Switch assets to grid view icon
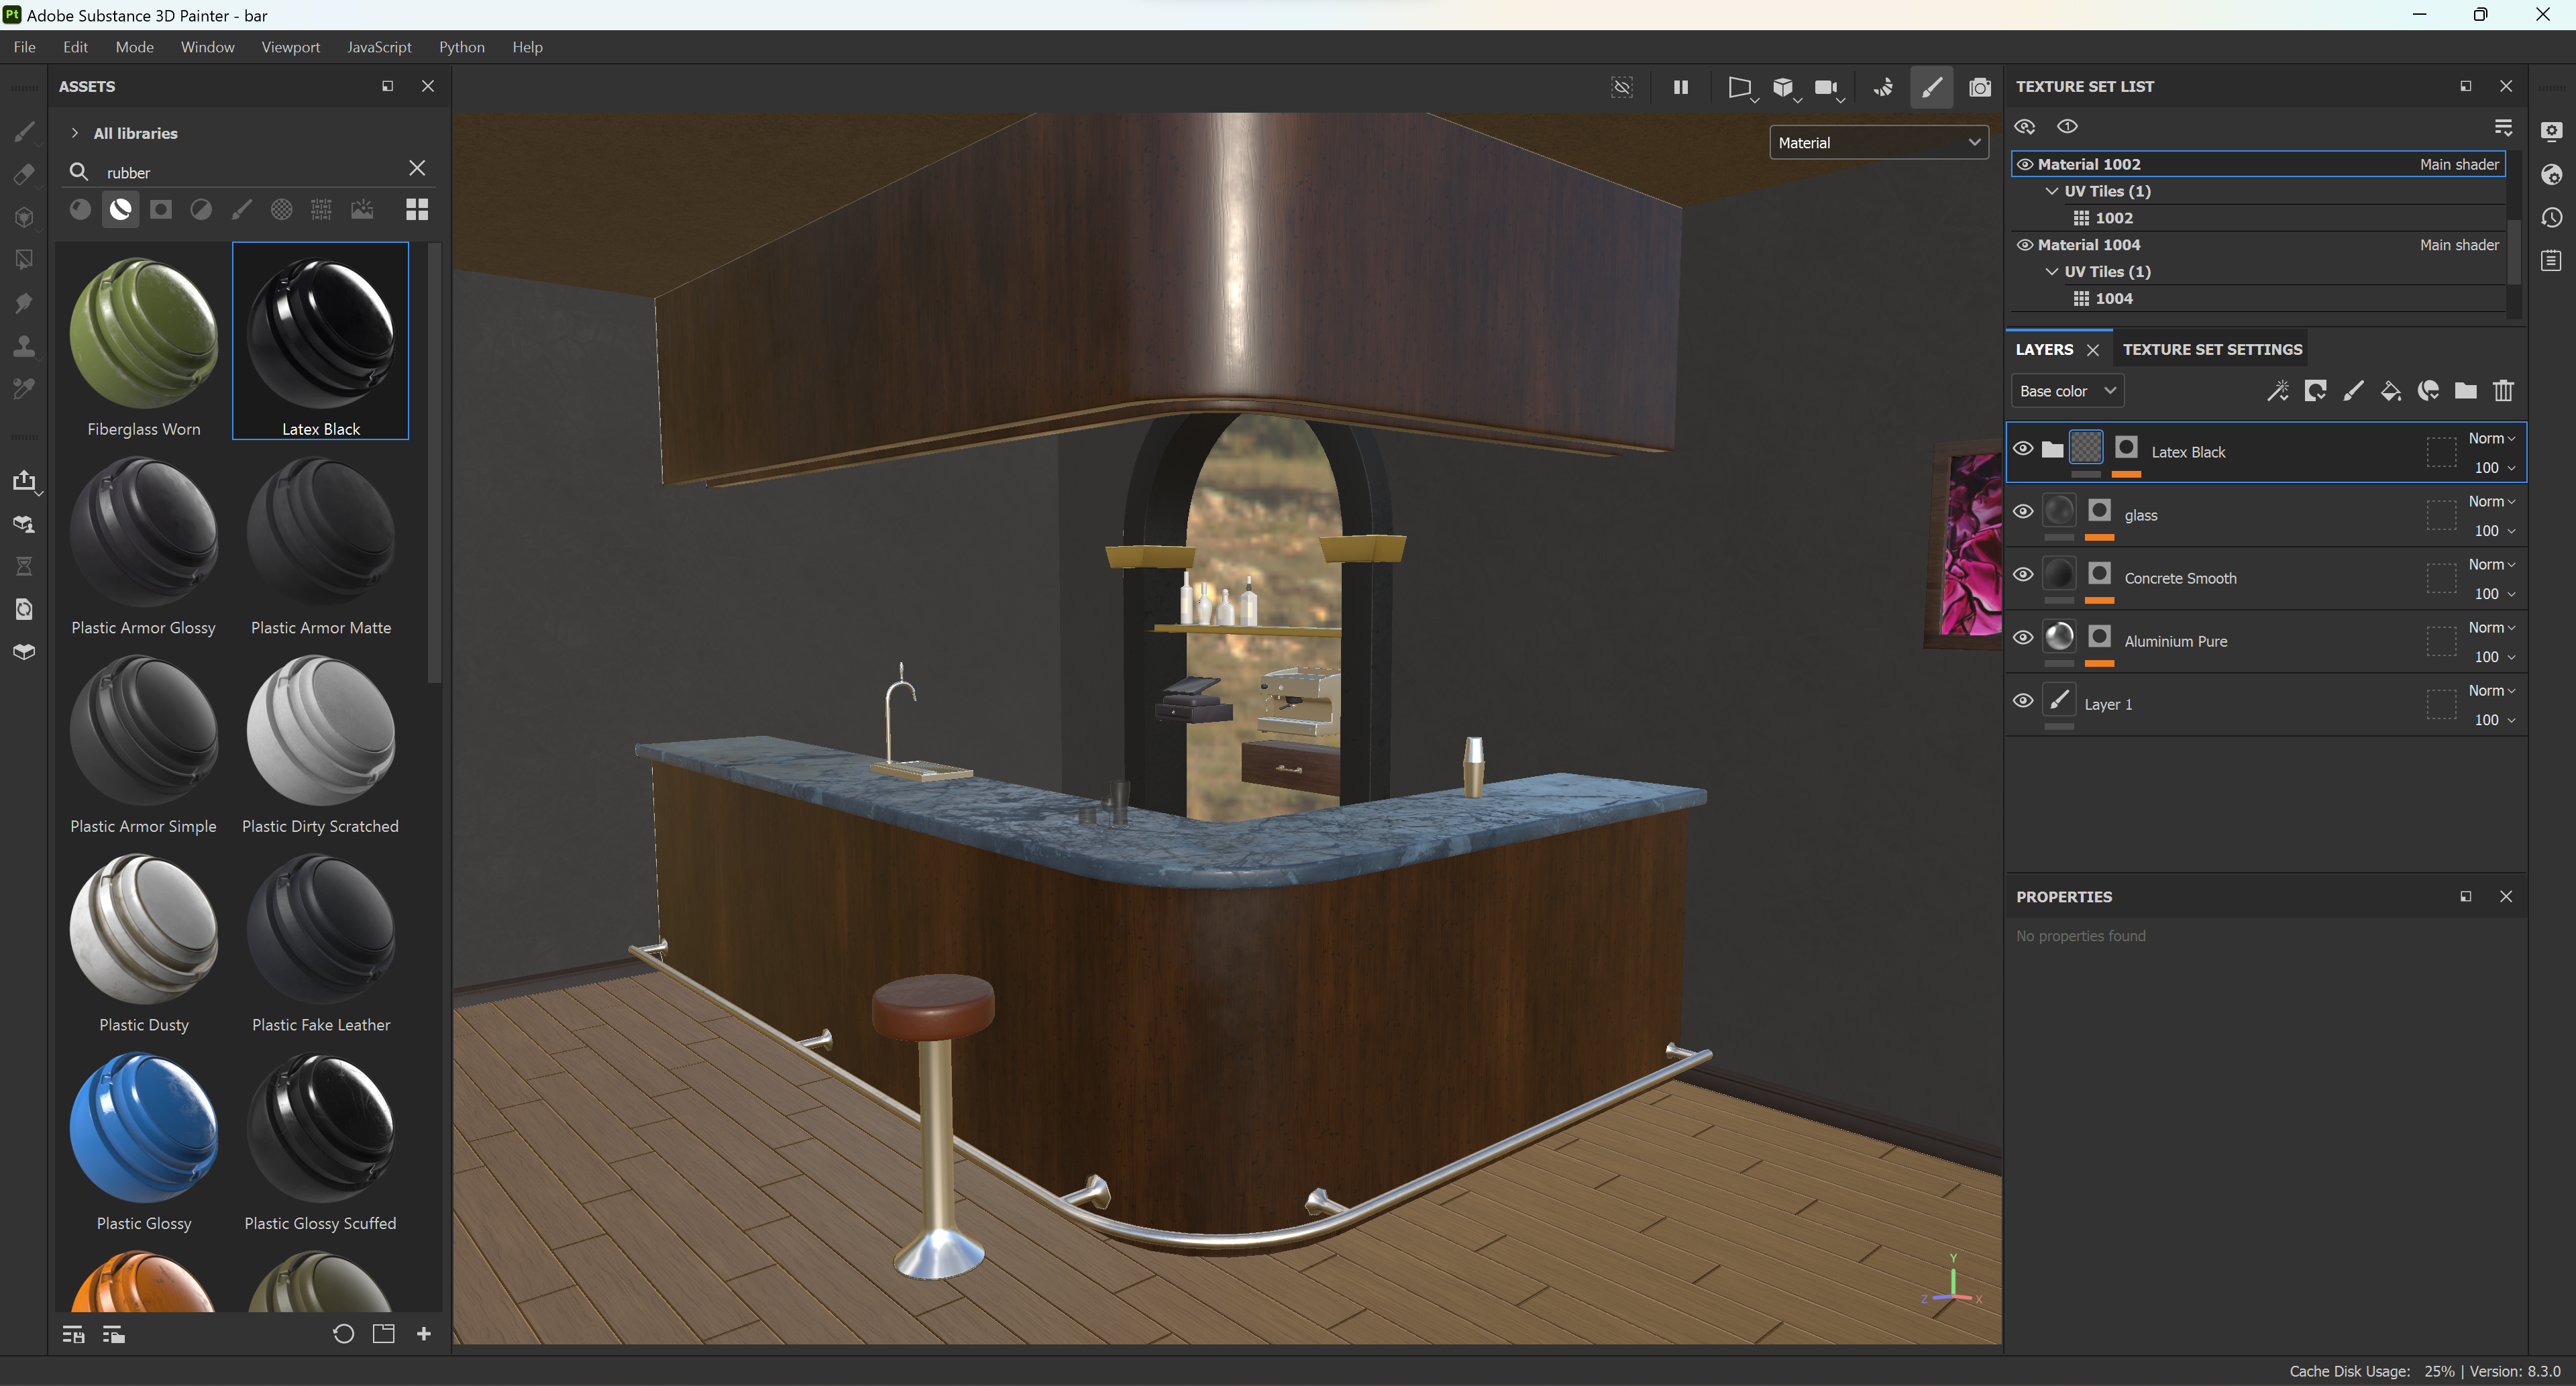The width and height of the screenshot is (2576, 1386). pos(417,209)
